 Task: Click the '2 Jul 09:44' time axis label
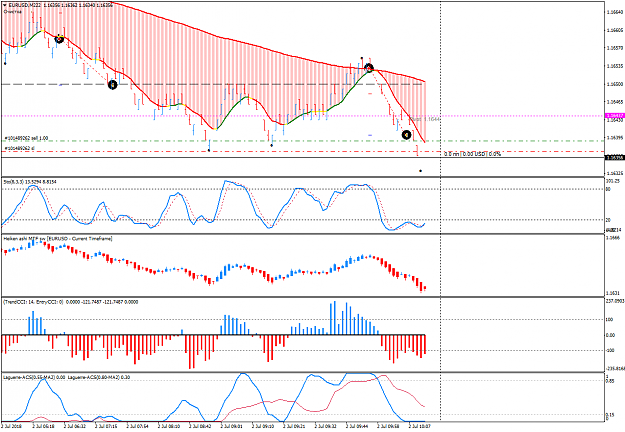pyautogui.click(x=358, y=426)
